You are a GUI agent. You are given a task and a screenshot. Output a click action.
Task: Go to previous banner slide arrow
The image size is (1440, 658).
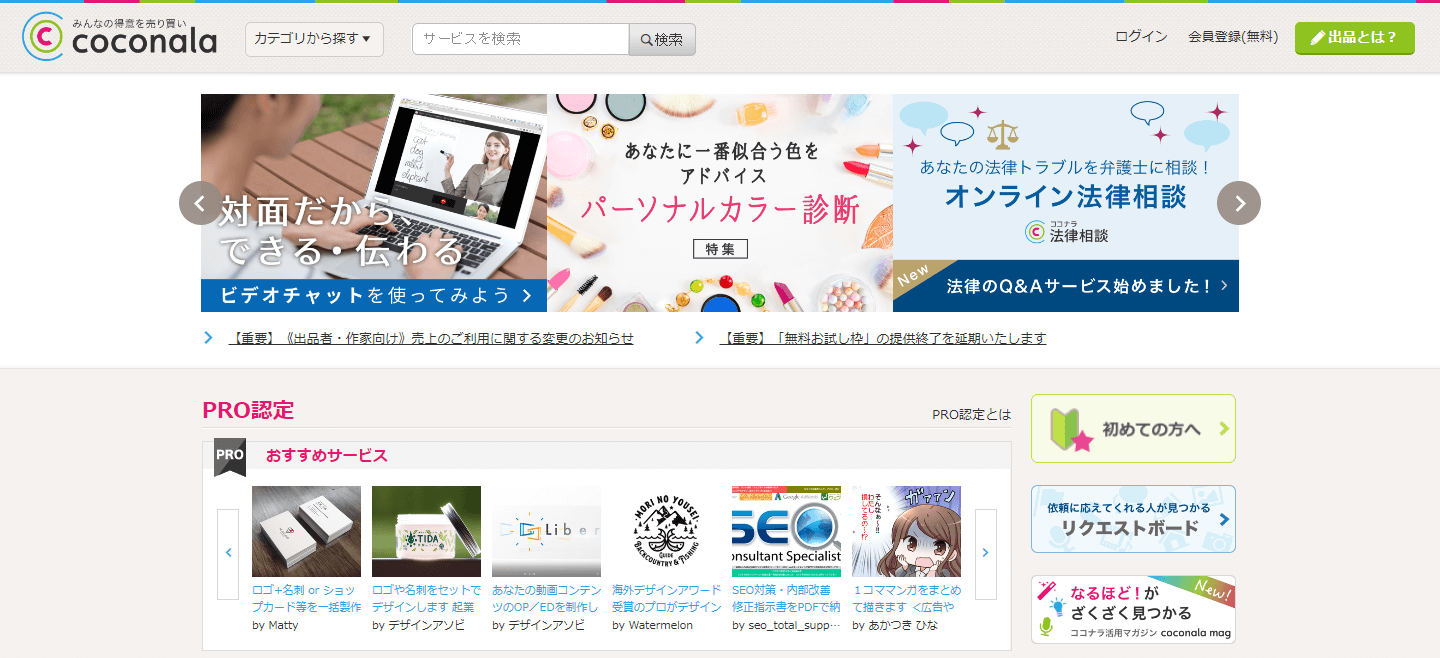pos(201,203)
